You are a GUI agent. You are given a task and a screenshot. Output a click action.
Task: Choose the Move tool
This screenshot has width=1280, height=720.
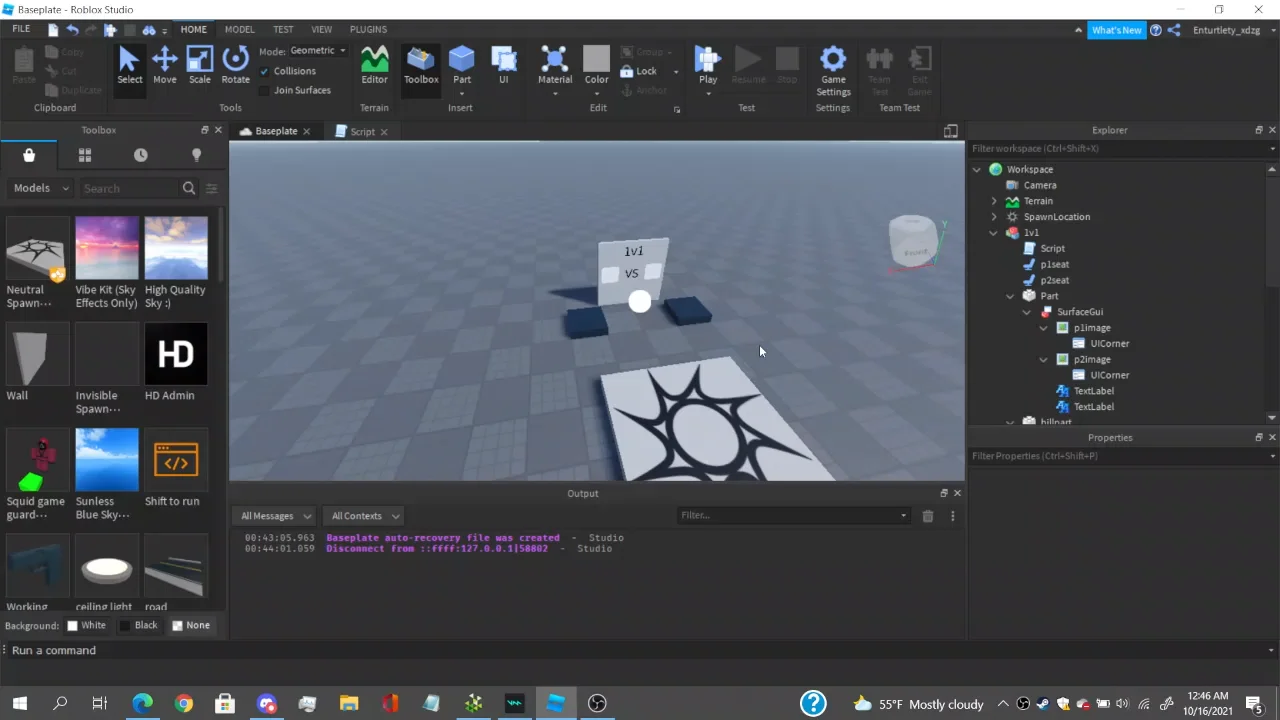pos(164,66)
